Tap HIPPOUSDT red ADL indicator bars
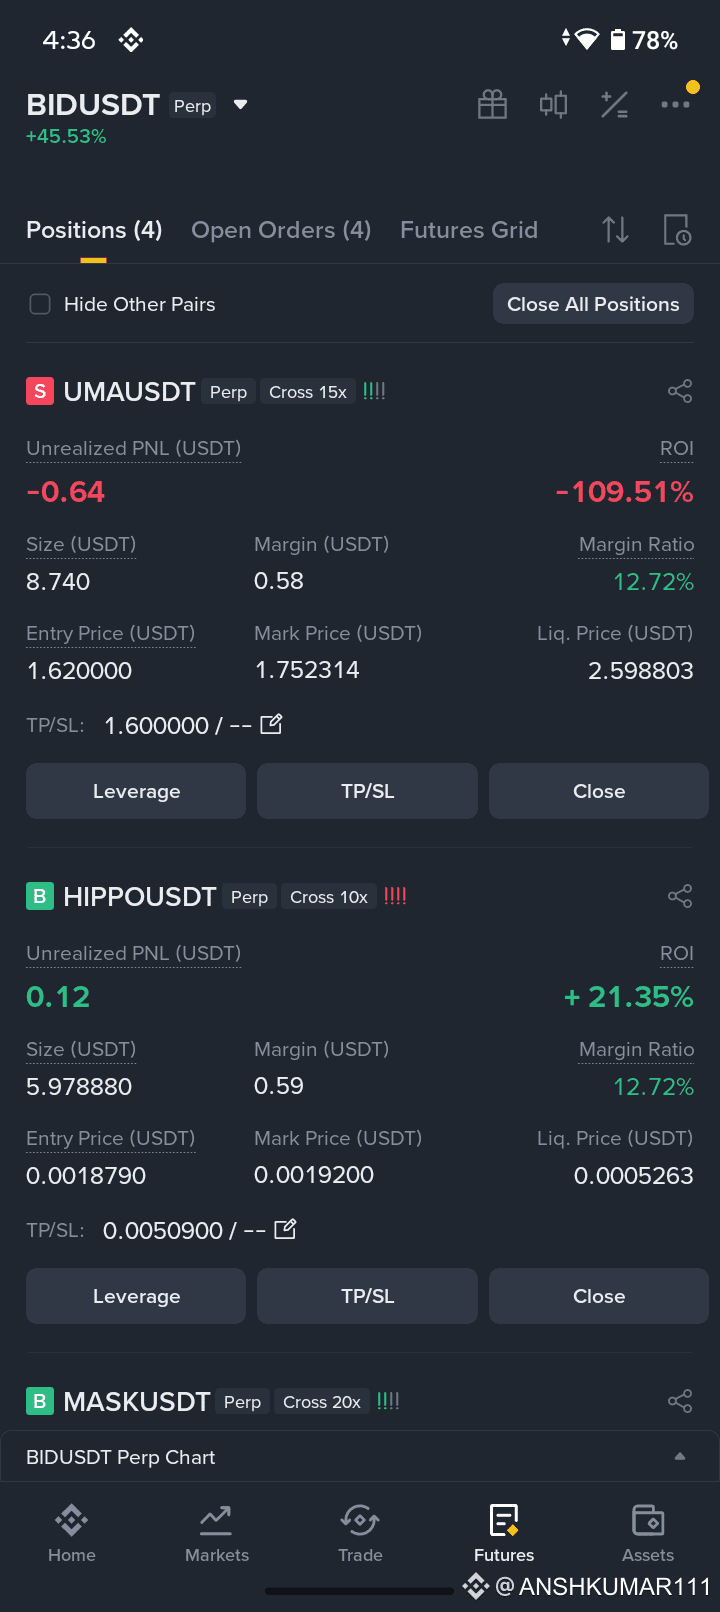 click(395, 896)
